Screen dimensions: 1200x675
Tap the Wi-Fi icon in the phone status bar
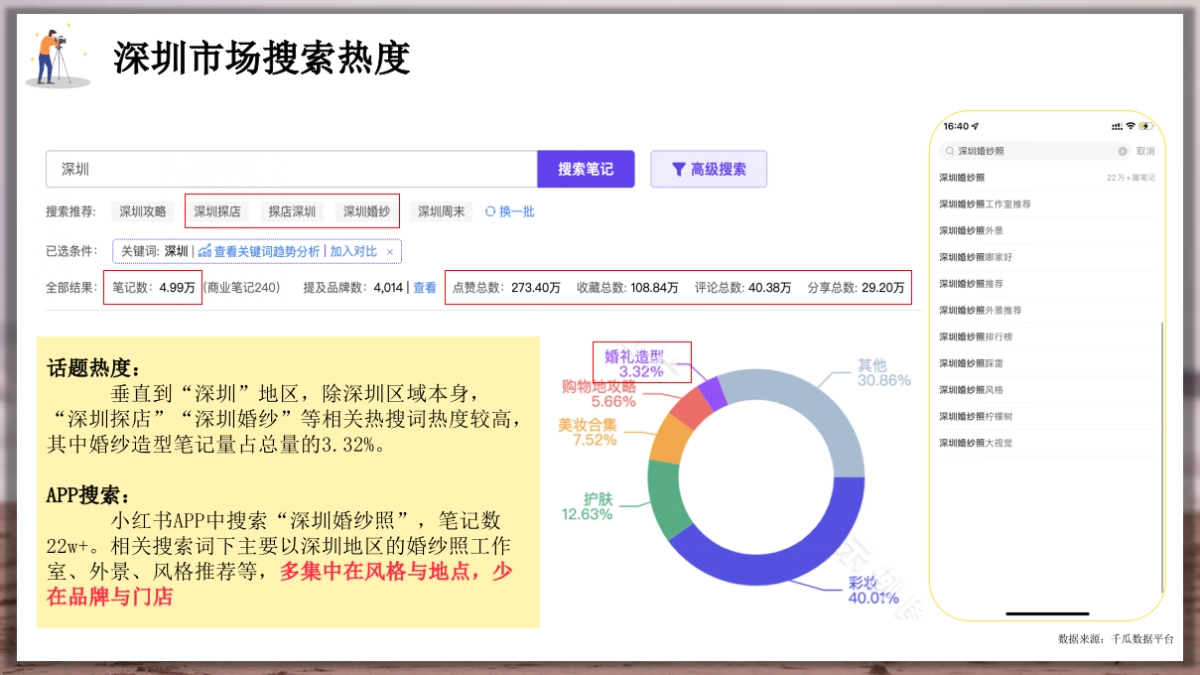pos(1131,126)
